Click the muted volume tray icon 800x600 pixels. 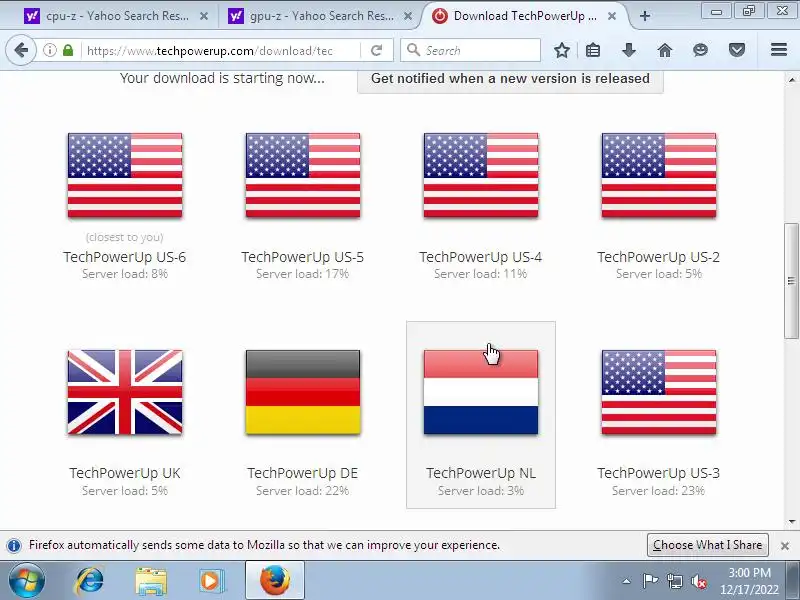coord(698,581)
